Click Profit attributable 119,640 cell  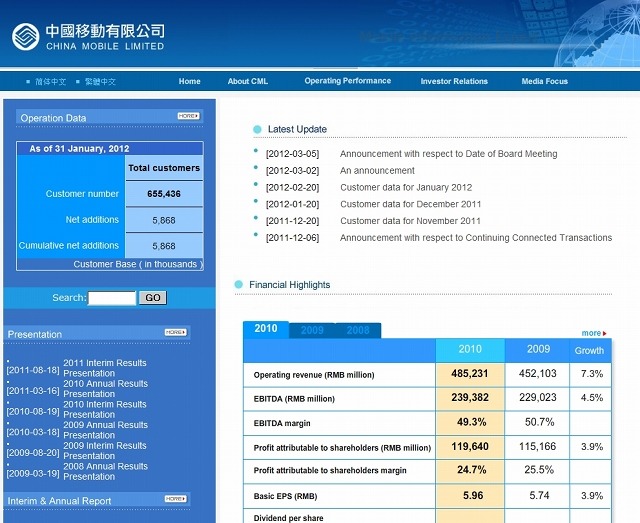(x=470, y=447)
